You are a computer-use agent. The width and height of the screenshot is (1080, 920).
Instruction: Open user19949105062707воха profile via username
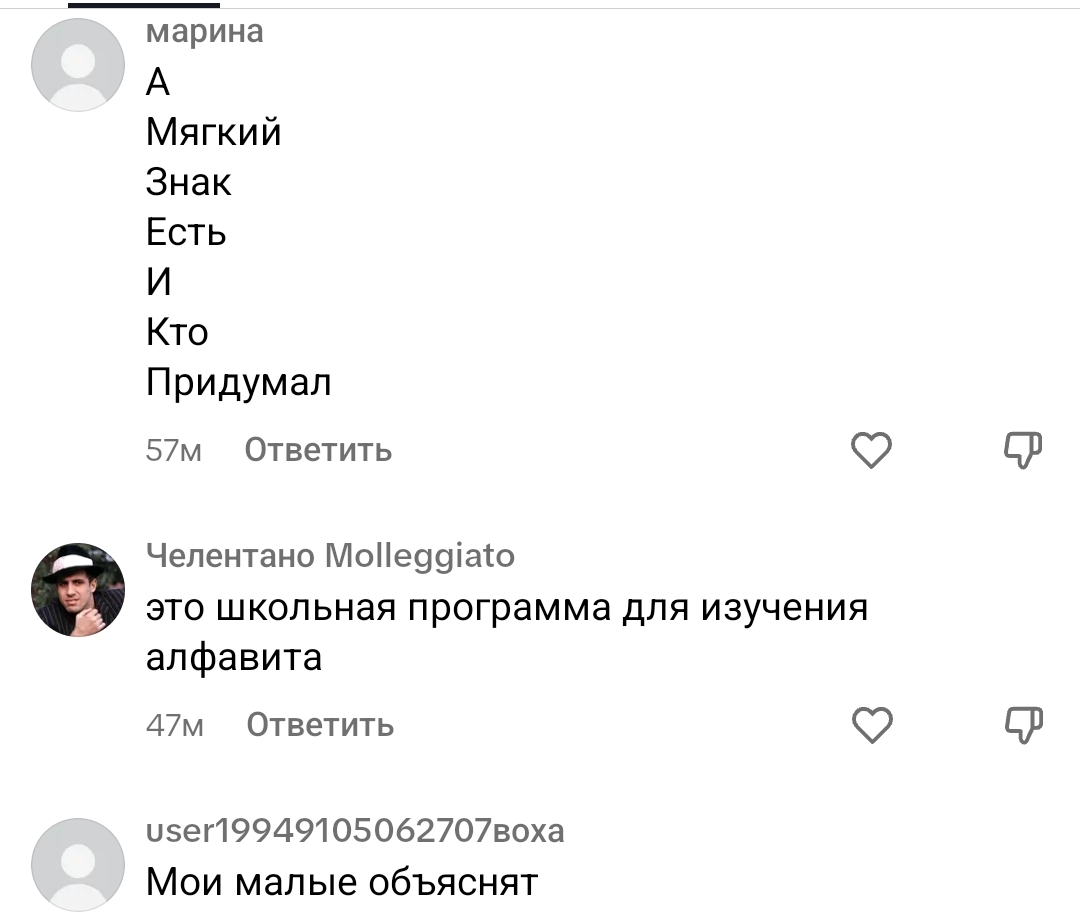coord(355,830)
